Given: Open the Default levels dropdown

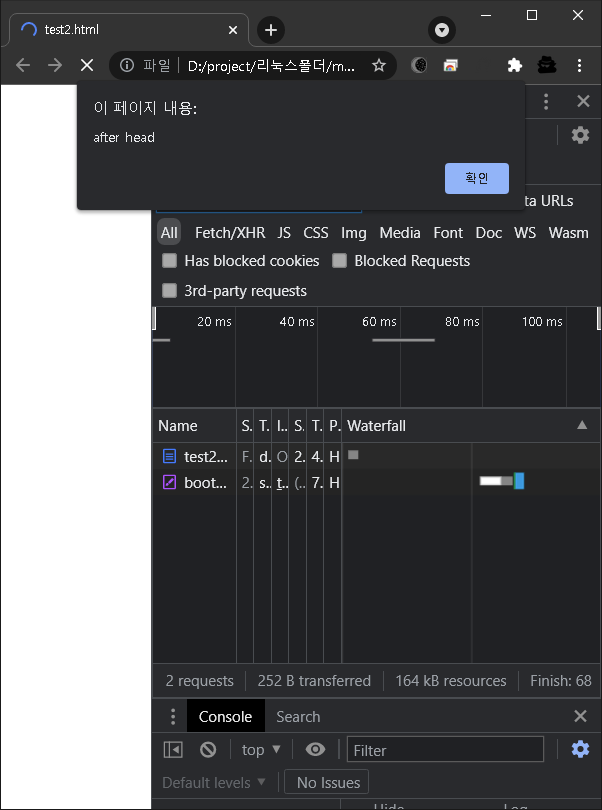Looking at the screenshot, I should tap(214, 782).
